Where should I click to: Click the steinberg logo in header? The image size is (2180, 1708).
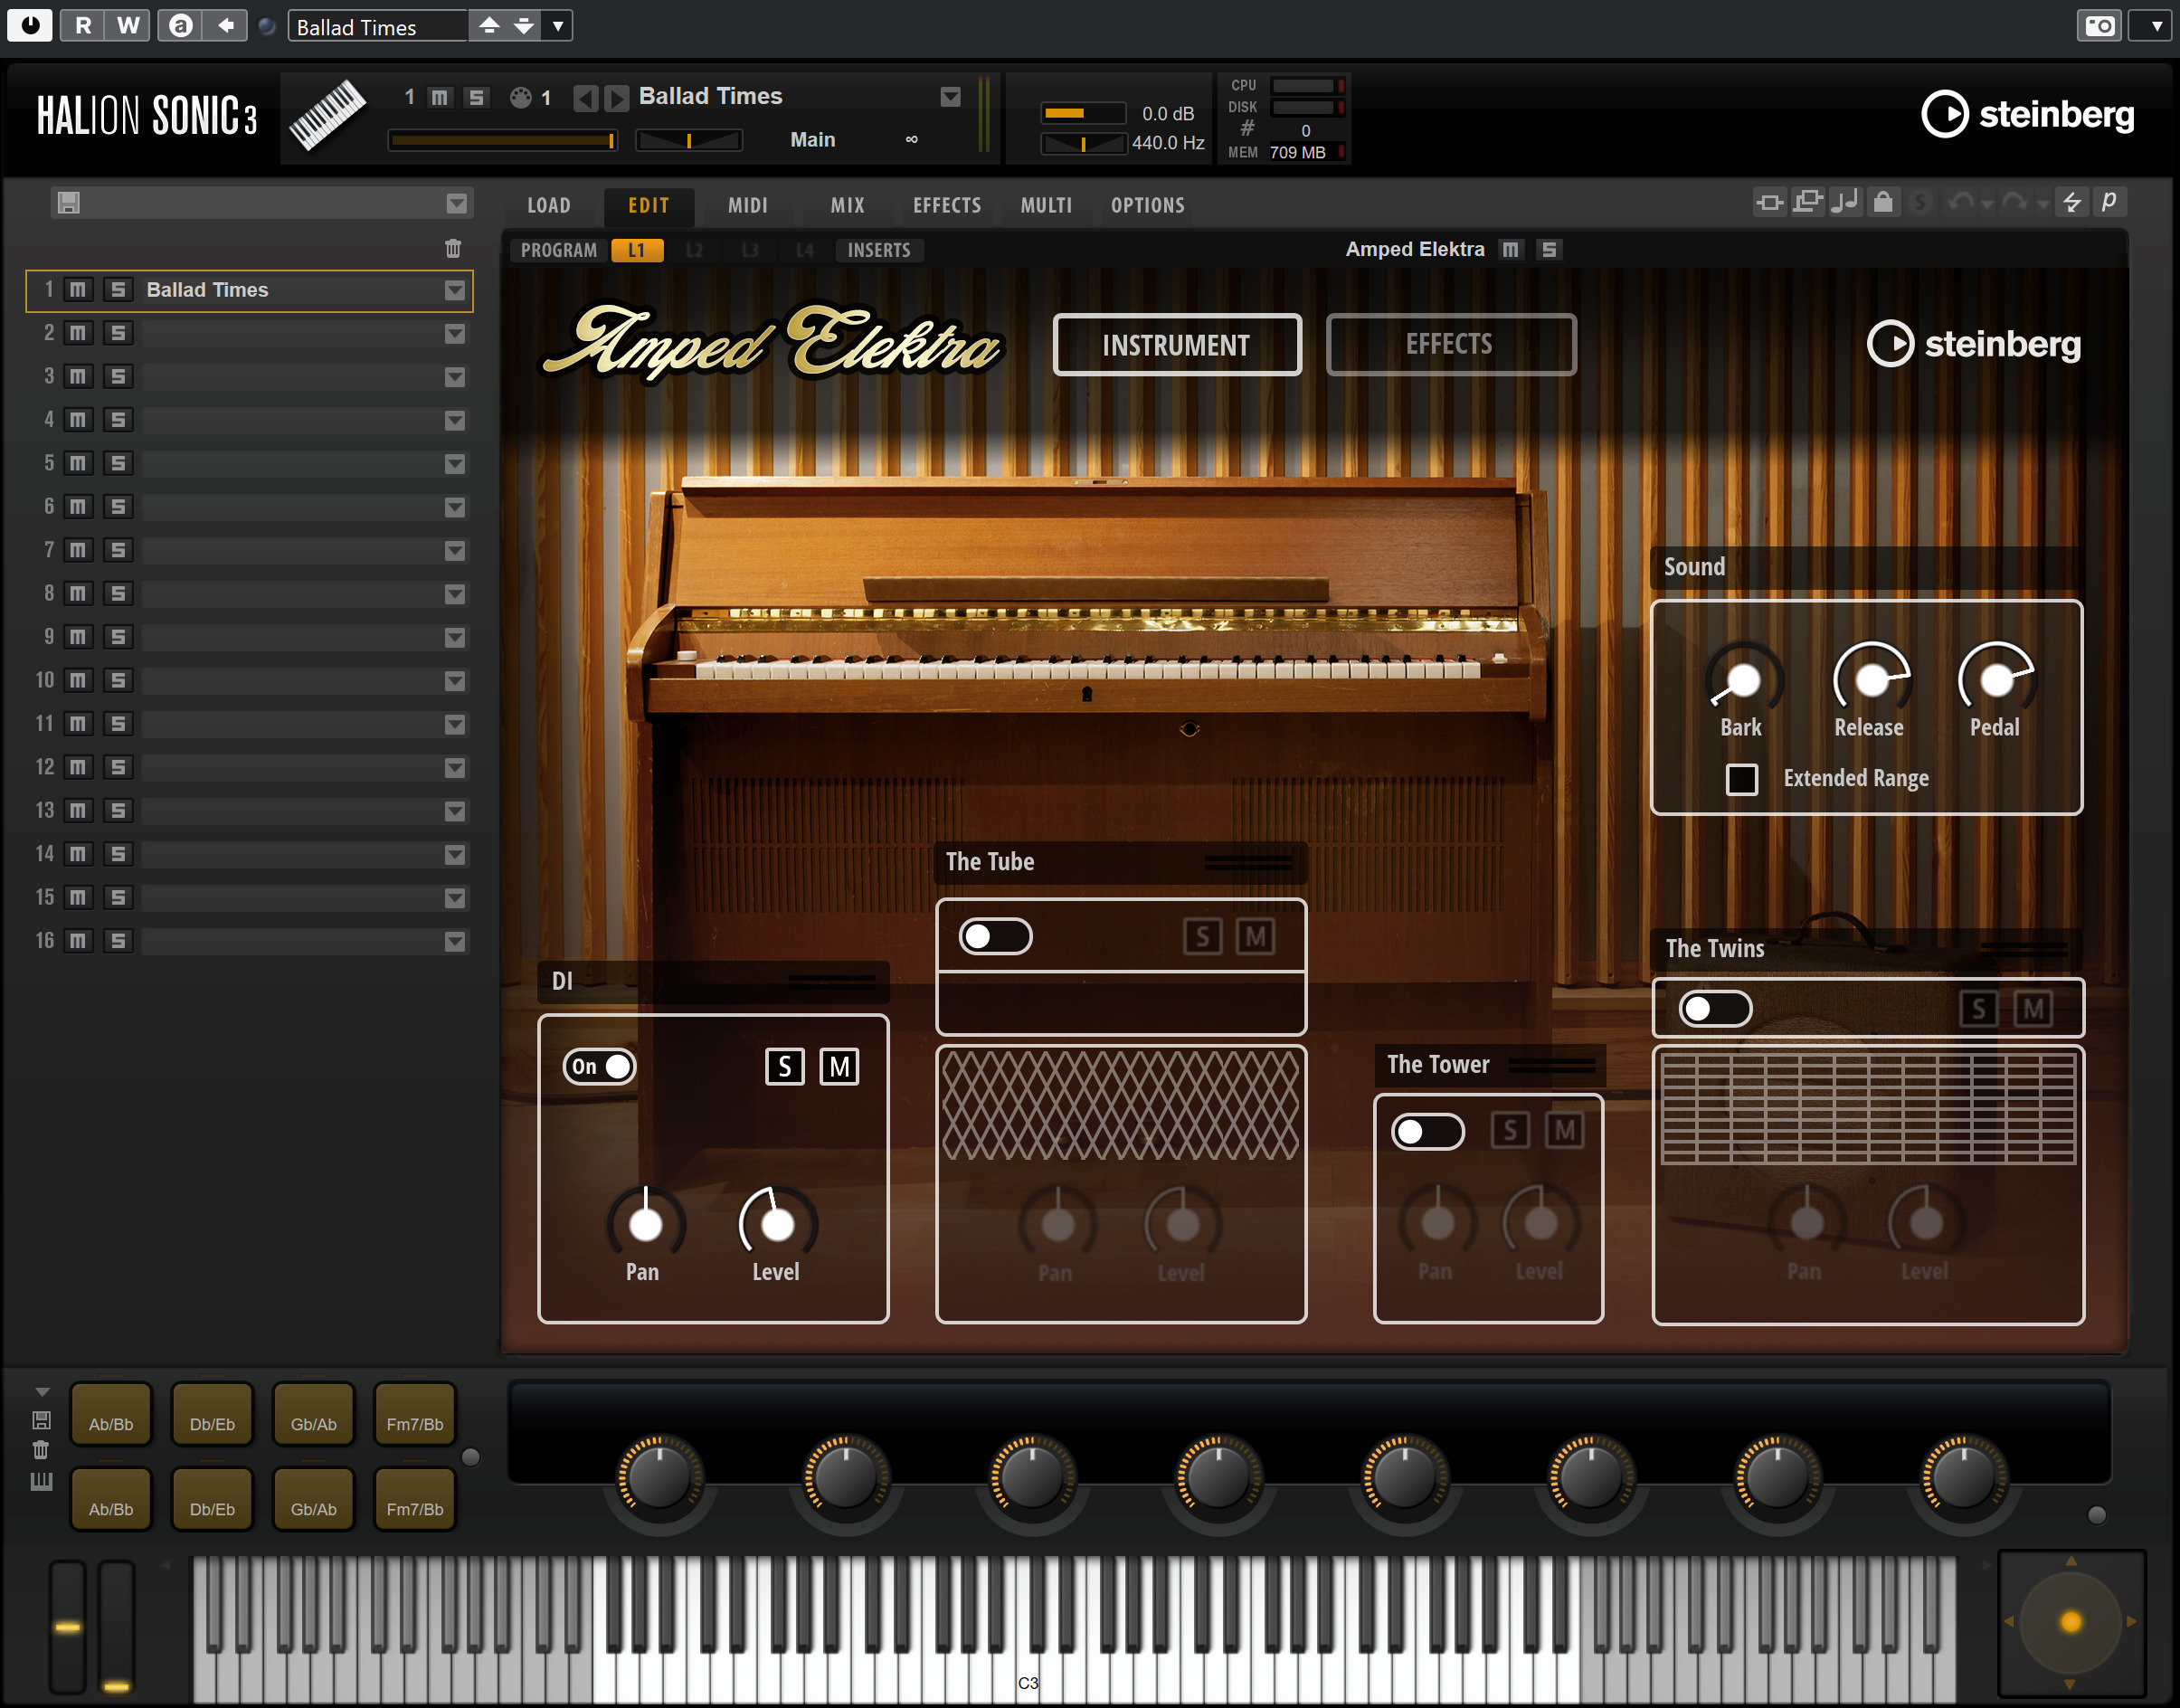tap(2027, 115)
